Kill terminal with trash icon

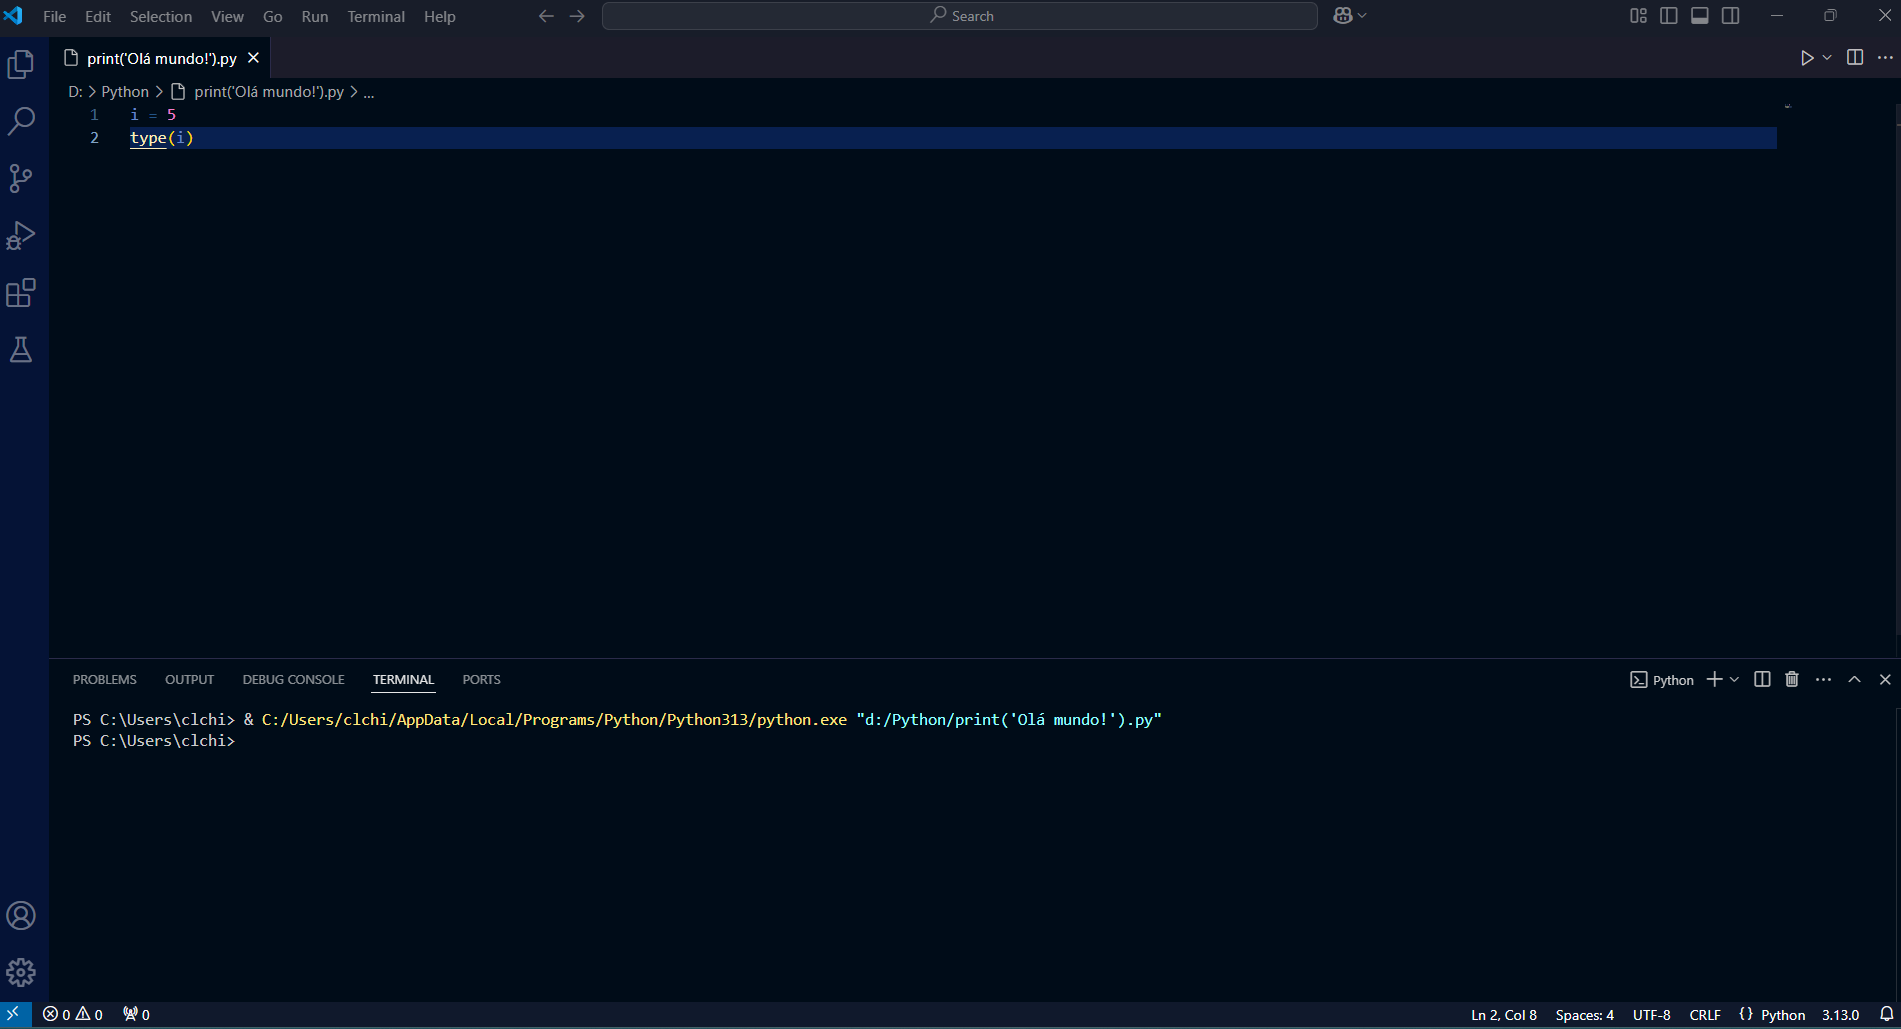pos(1792,679)
